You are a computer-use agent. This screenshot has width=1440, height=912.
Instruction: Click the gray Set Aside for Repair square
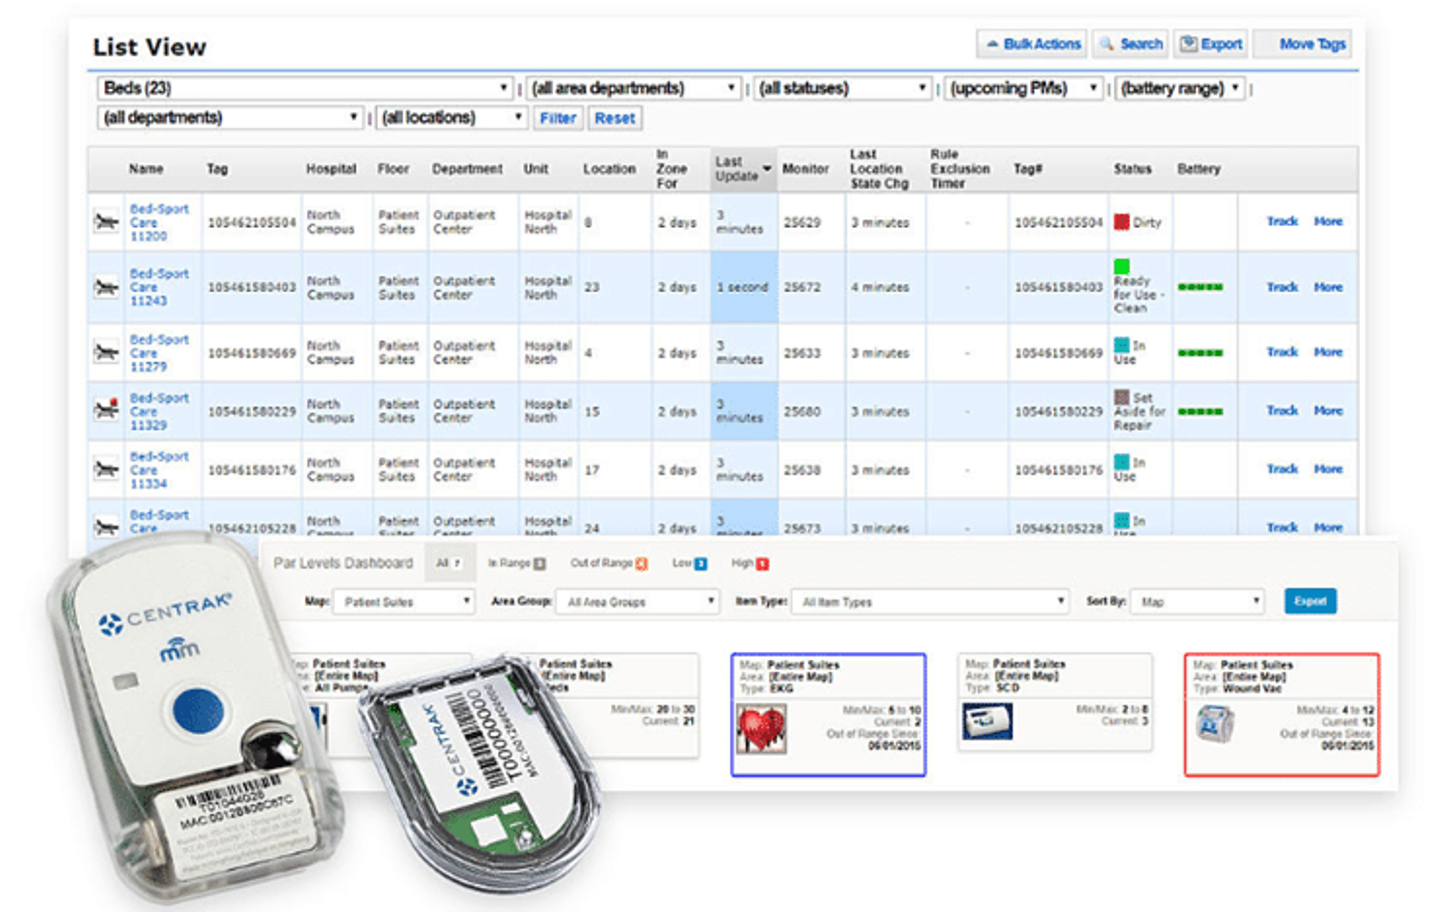click(x=1122, y=397)
